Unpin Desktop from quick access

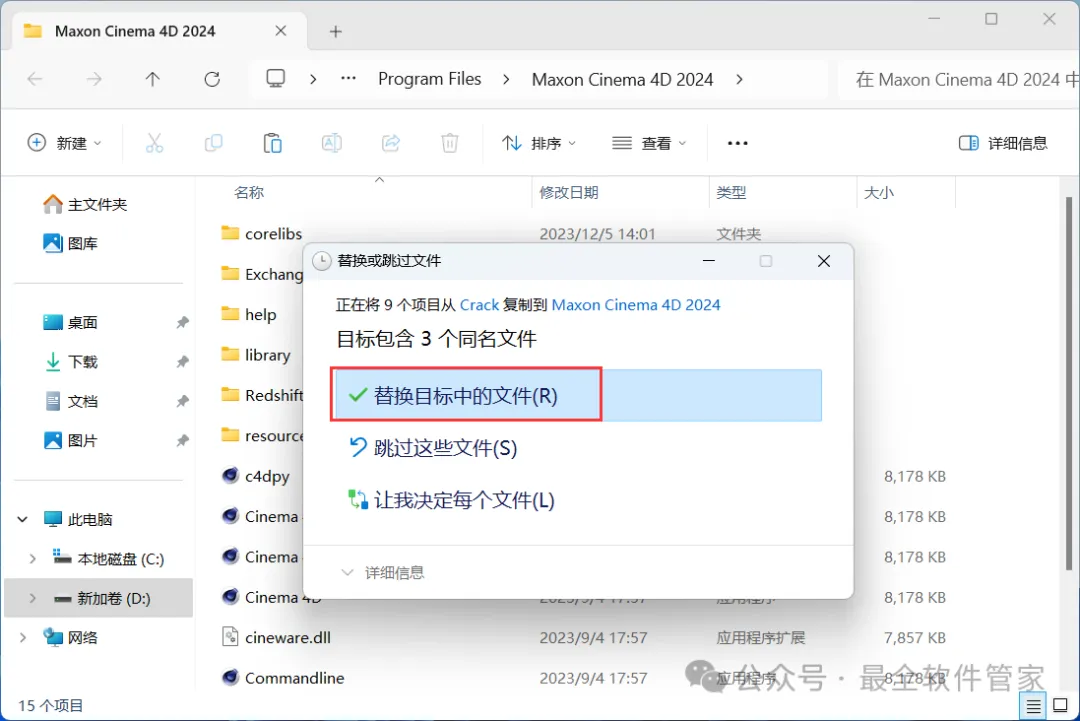[182, 322]
